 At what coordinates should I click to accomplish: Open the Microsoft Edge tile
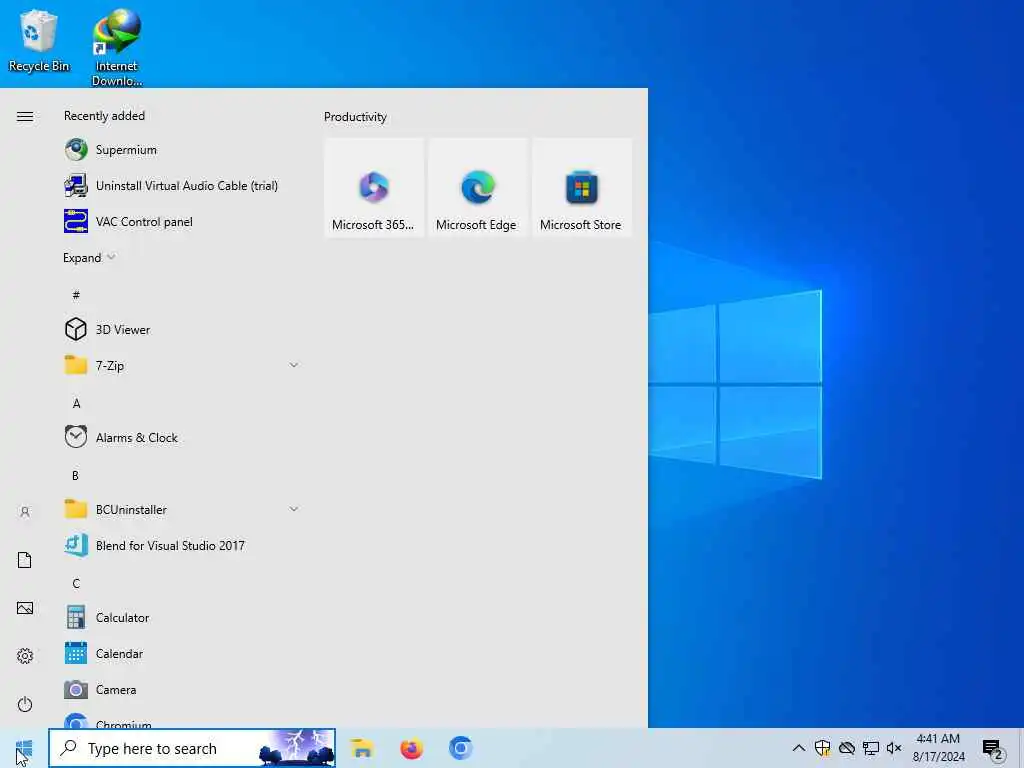point(477,187)
